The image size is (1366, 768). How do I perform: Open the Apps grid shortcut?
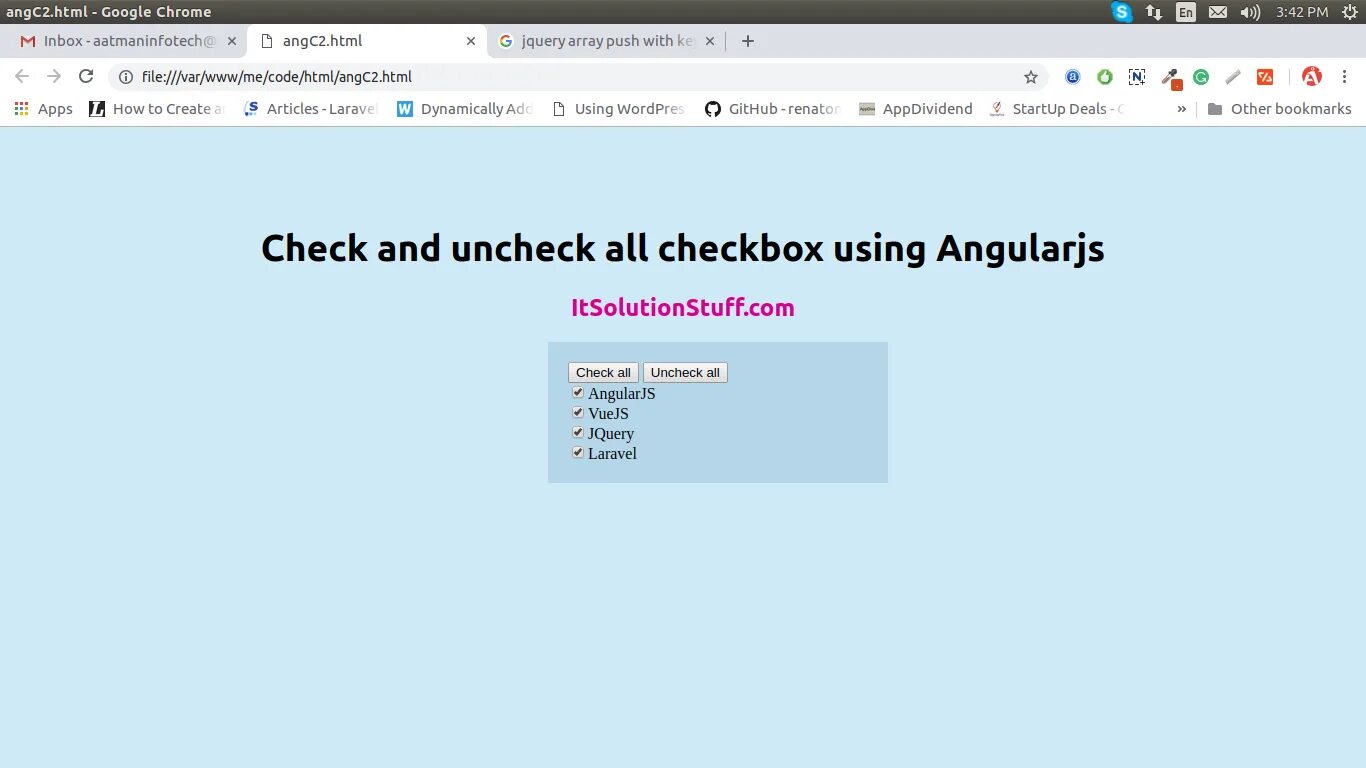pyautogui.click(x=44, y=109)
